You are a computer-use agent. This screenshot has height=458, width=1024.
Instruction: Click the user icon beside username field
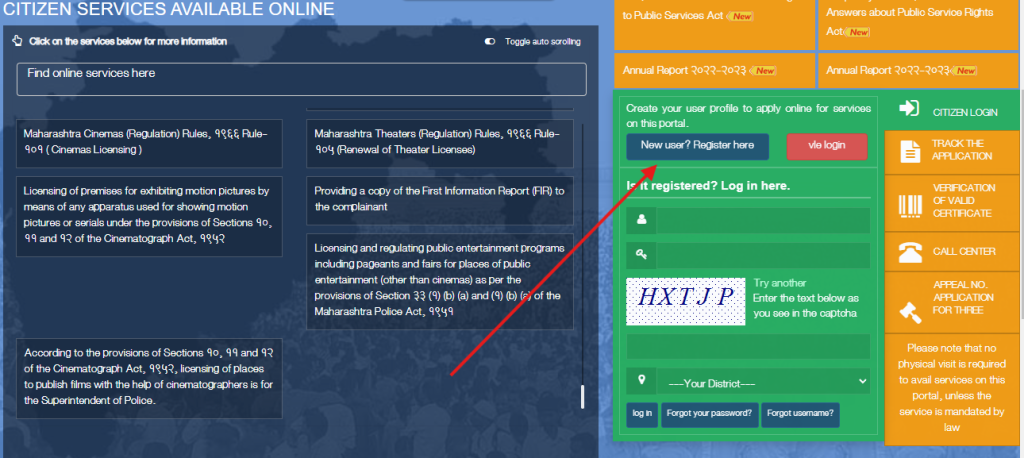point(640,220)
